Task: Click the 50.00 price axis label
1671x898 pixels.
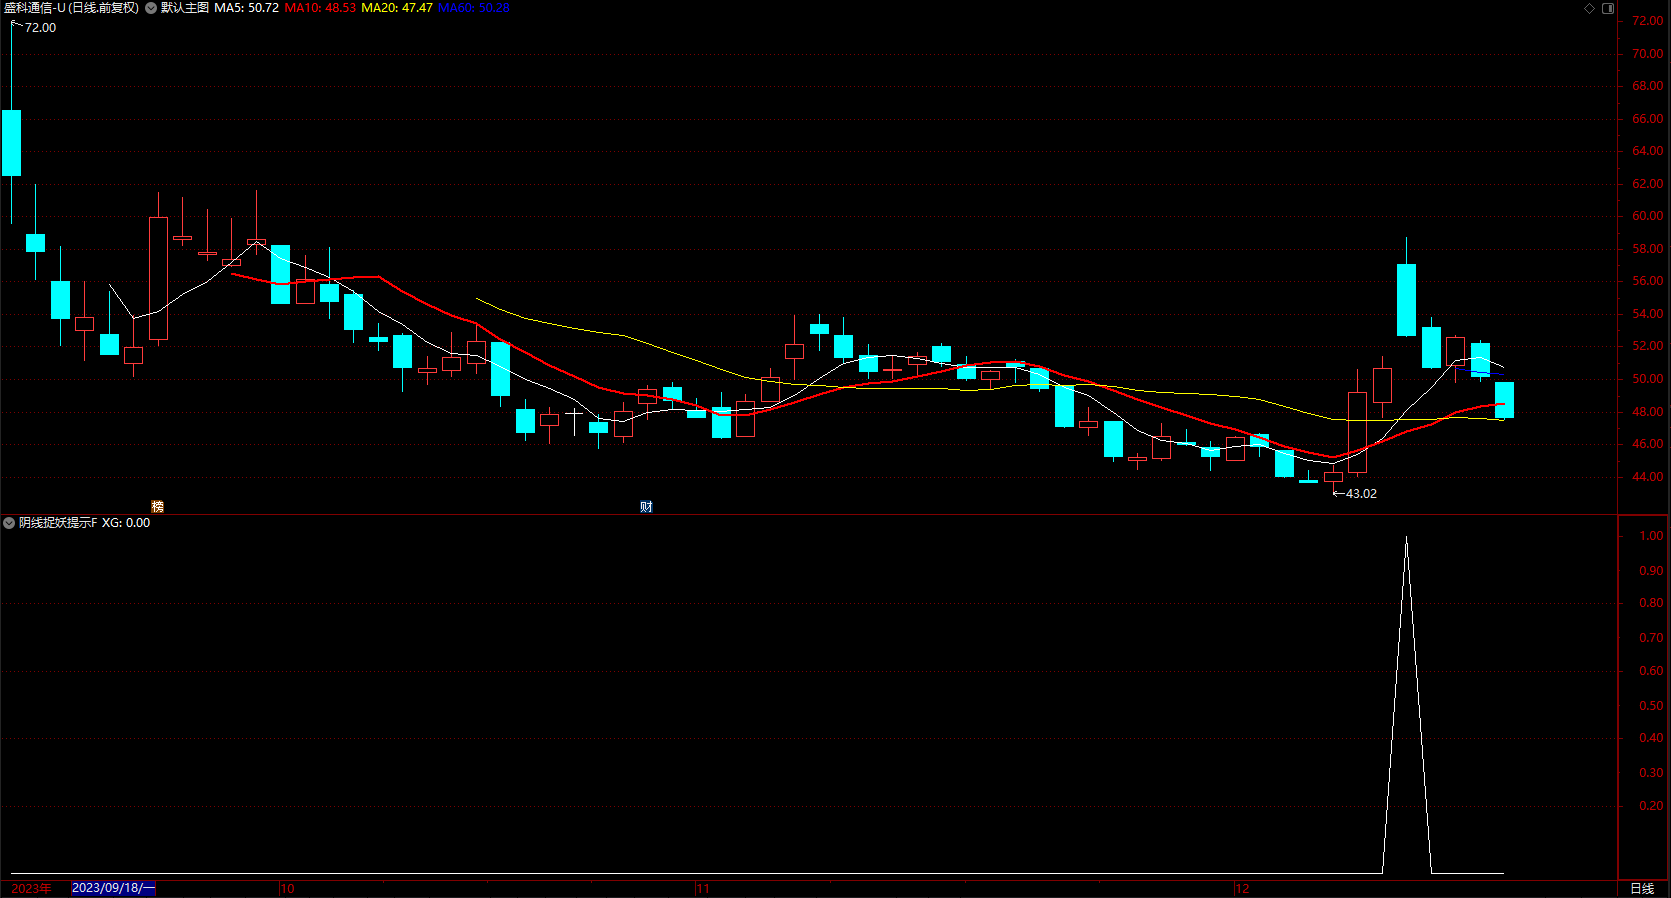Action: (1648, 379)
